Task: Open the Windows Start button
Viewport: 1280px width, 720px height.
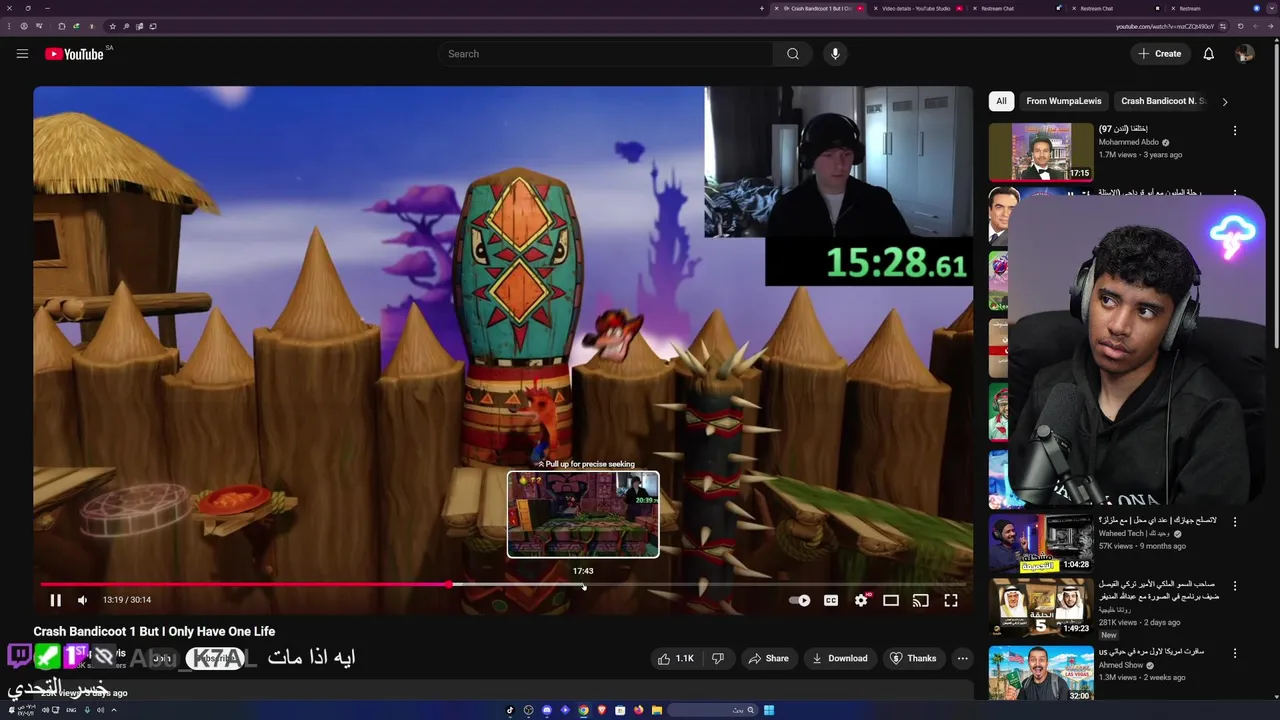Action: tap(769, 710)
